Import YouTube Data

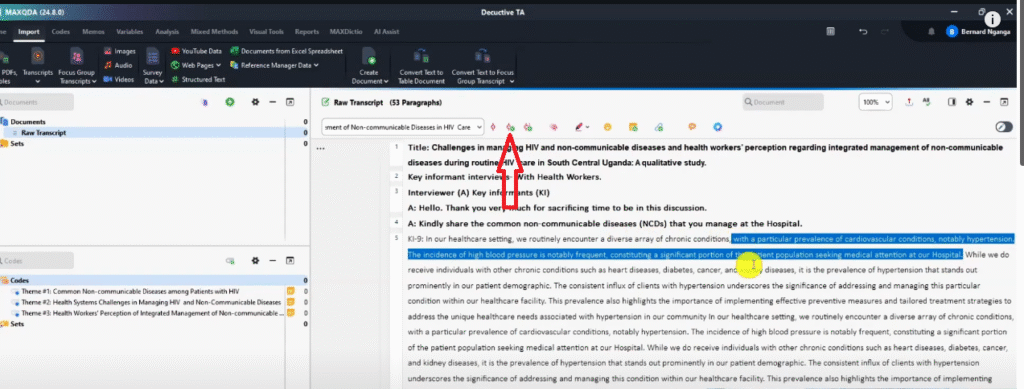pos(197,51)
